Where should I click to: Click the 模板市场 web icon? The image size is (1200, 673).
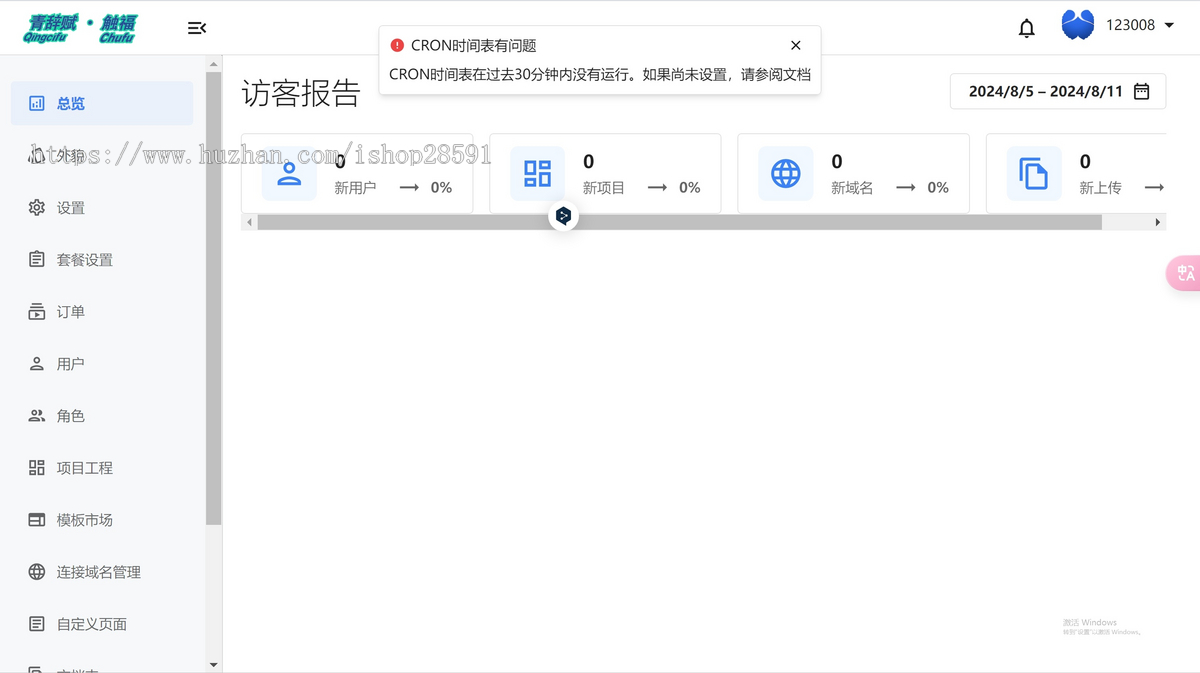click(37, 519)
